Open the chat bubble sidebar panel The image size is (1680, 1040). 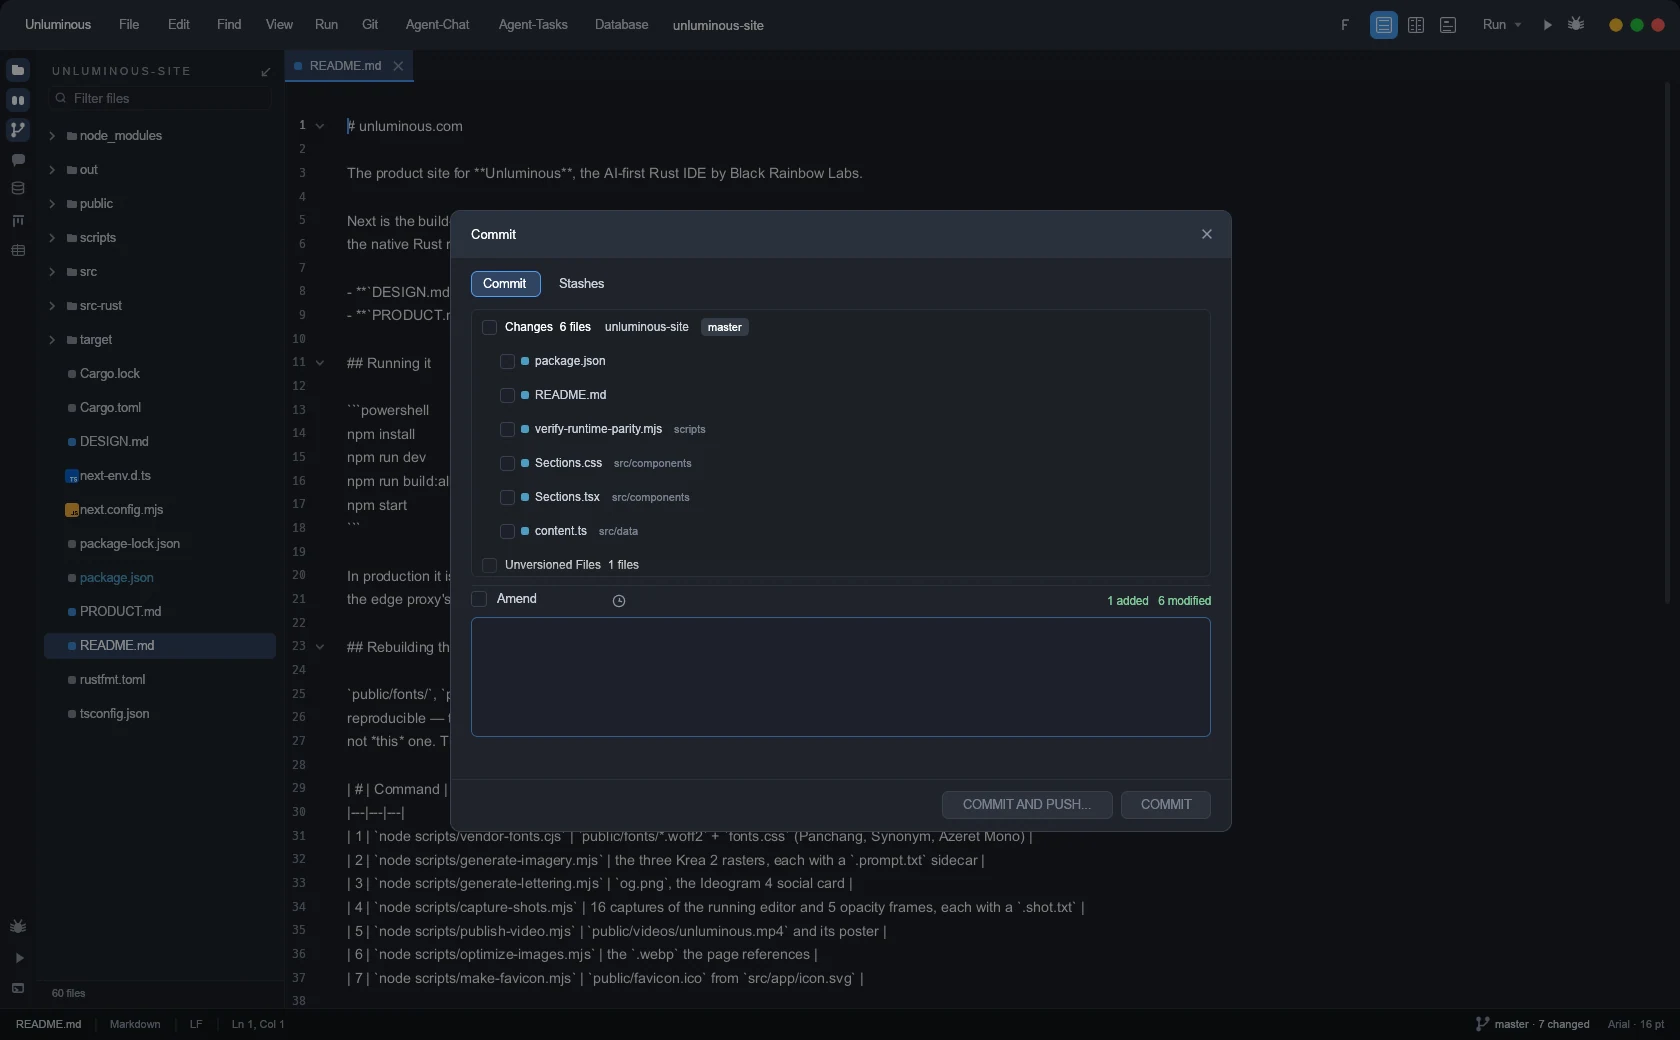[x=18, y=160]
